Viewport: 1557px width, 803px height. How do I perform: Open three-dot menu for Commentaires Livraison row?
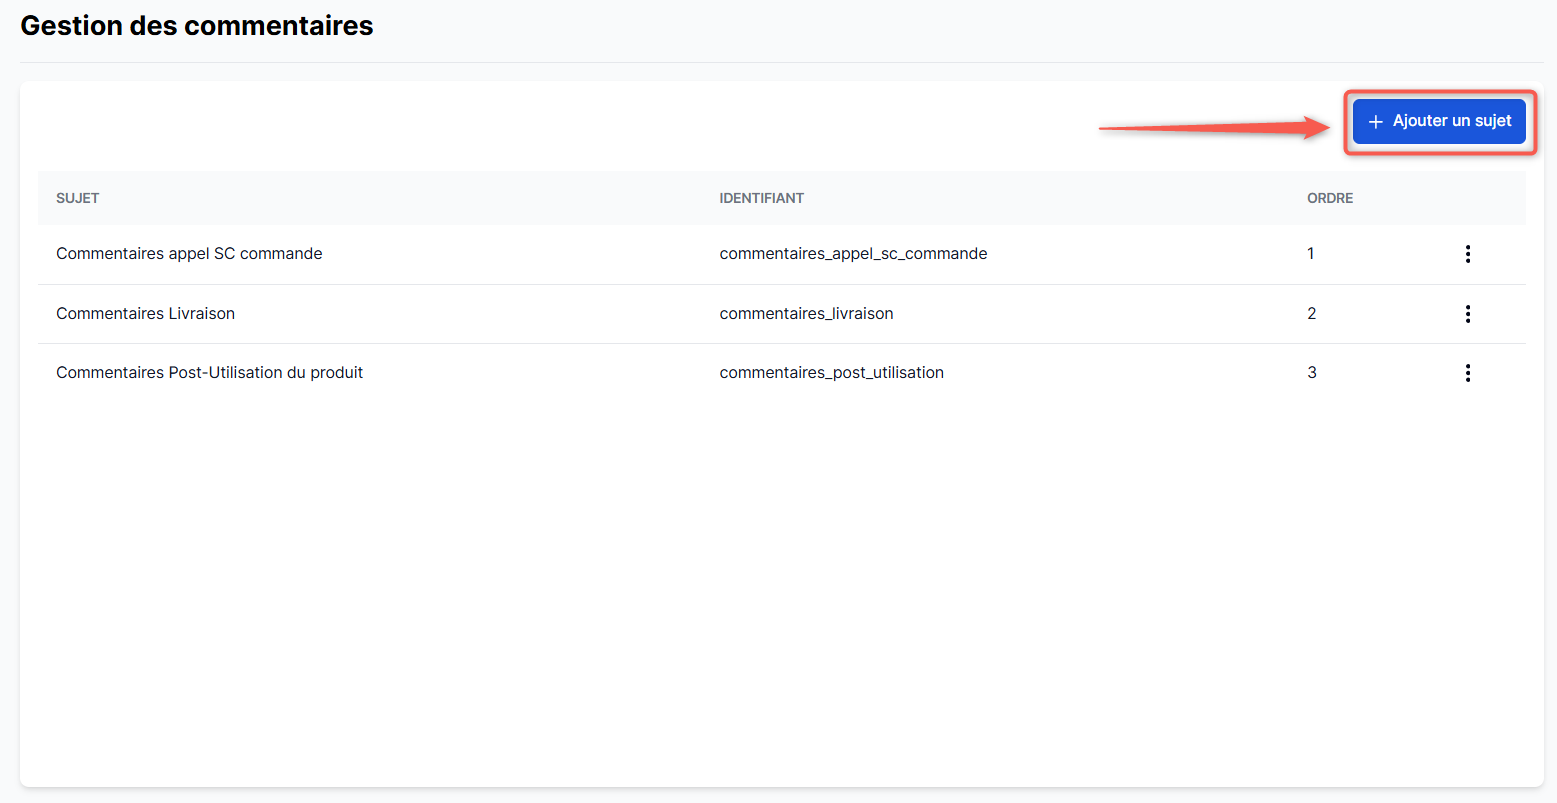1467,314
